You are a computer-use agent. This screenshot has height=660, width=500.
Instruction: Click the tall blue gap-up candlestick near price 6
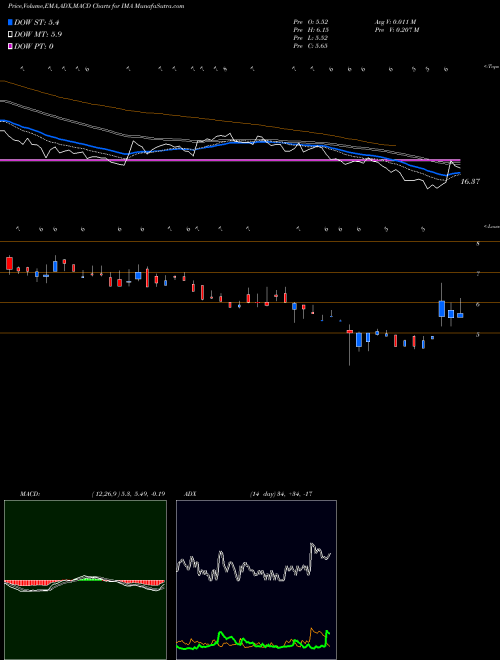[441, 308]
